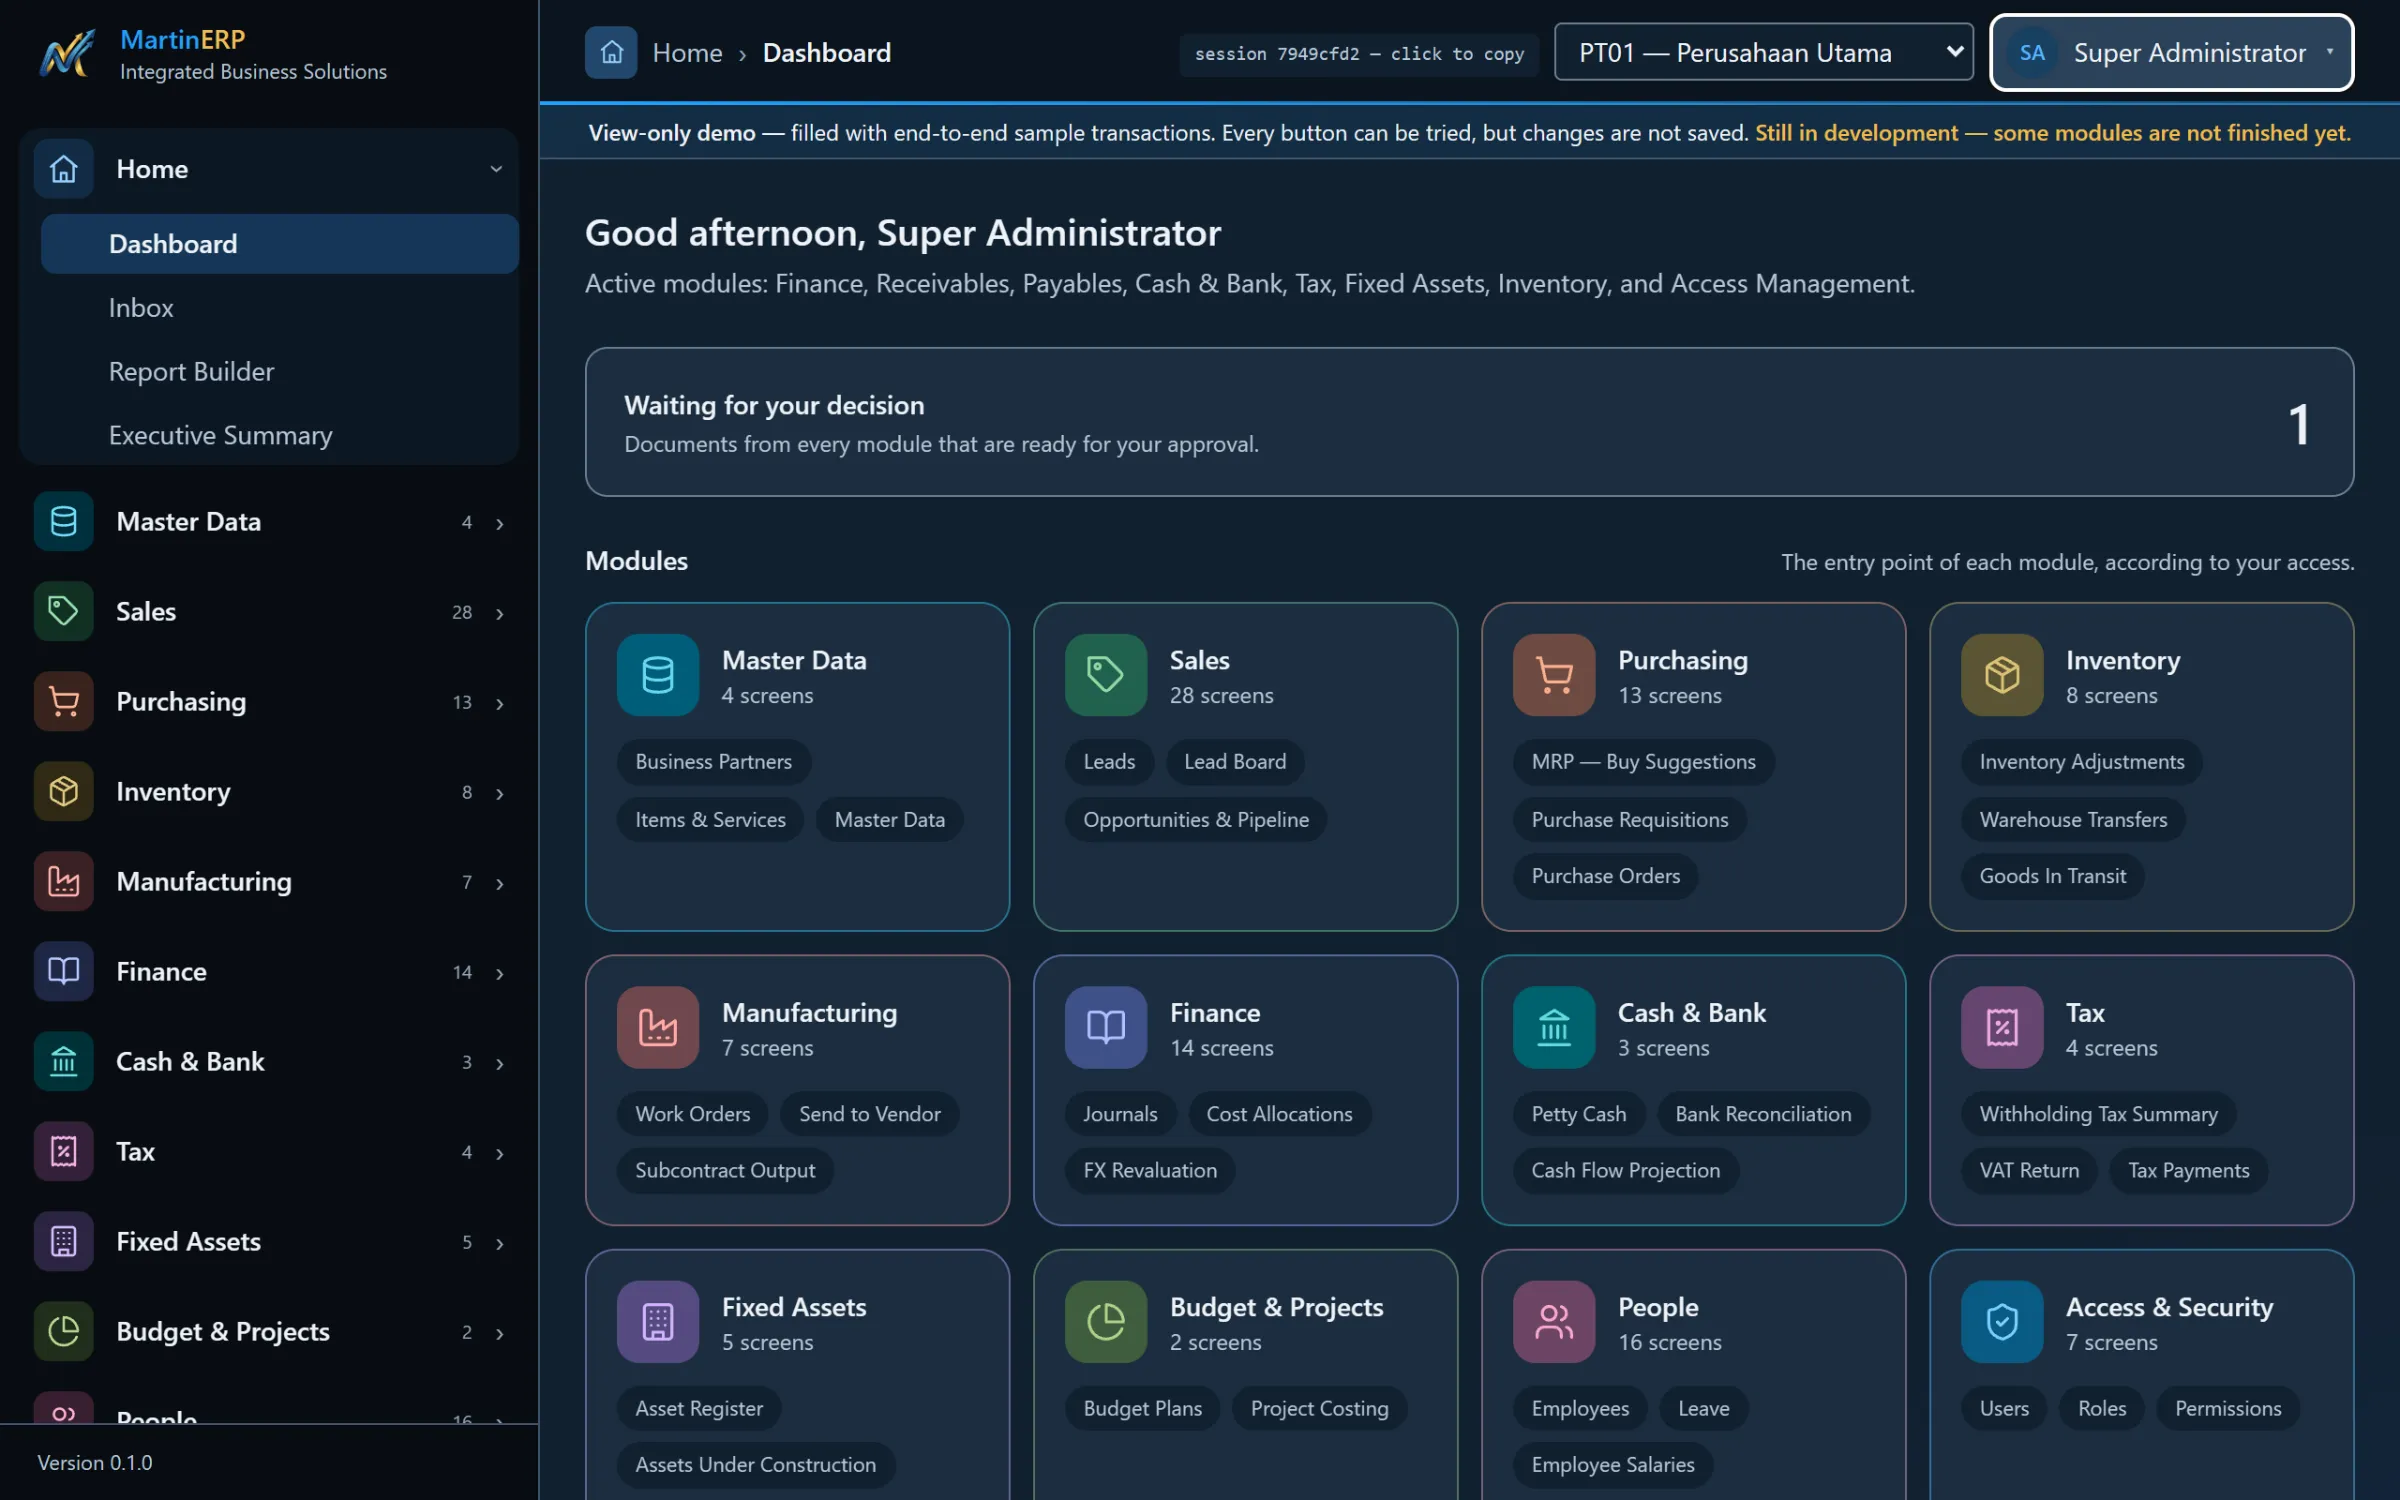Click the Cash & Bank card bank icon
The image size is (2400, 1500).
pos(1554,1027)
